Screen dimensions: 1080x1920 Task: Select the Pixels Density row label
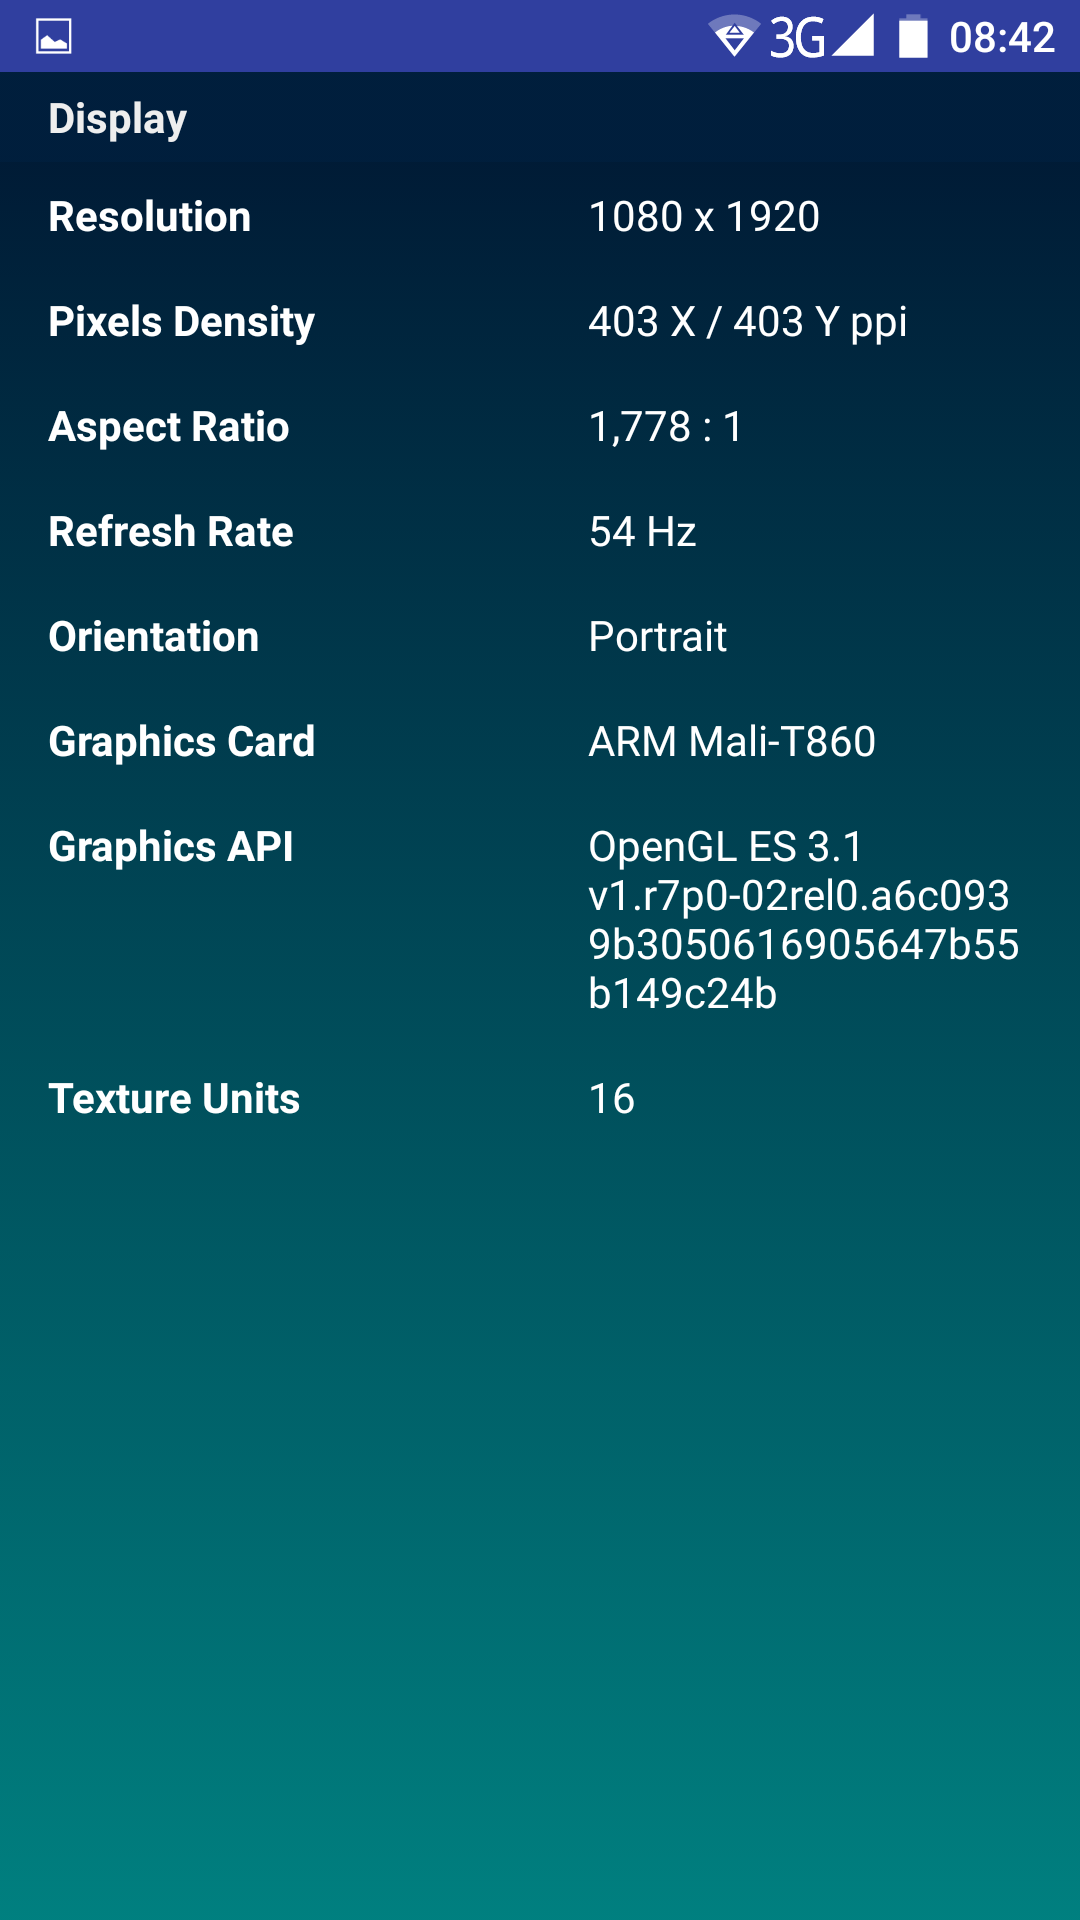tap(182, 322)
